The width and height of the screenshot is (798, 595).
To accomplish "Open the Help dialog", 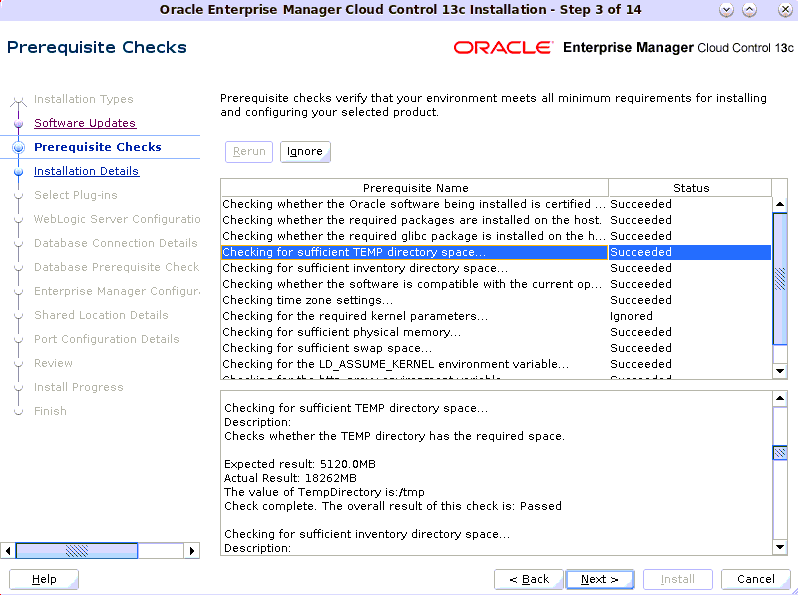I will (x=44, y=579).
